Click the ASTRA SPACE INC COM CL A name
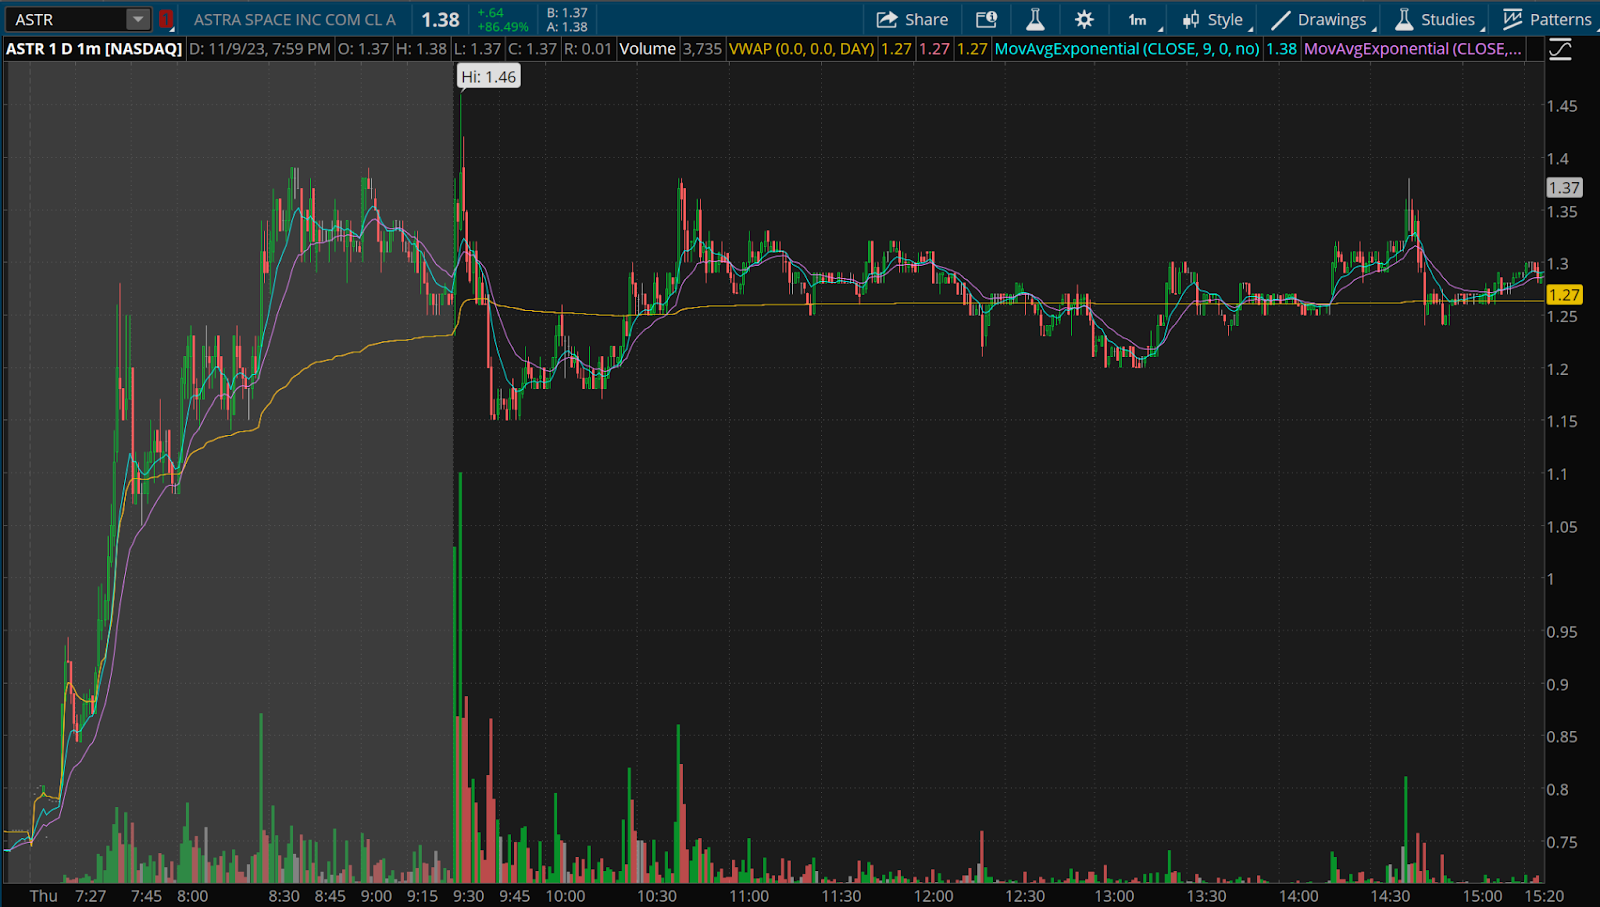The width and height of the screenshot is (1600, 907). pos(295,20)
